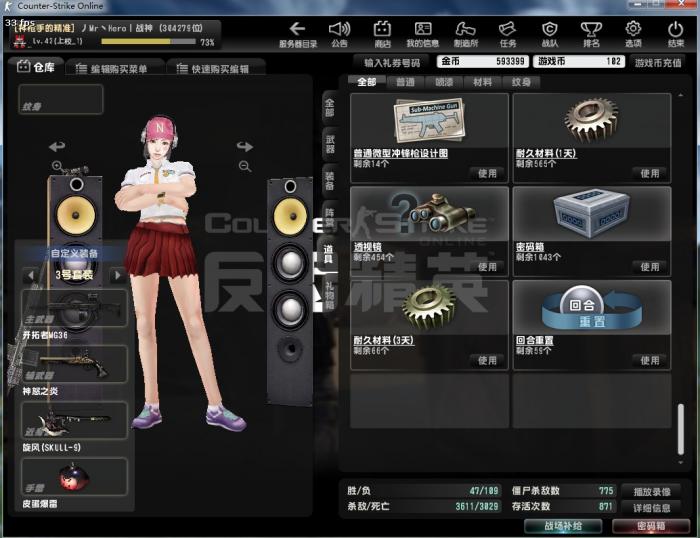700x538 pixels.
Task: Select secondary weapon slot 神怒之炎
Action: [x=74, y=364]
